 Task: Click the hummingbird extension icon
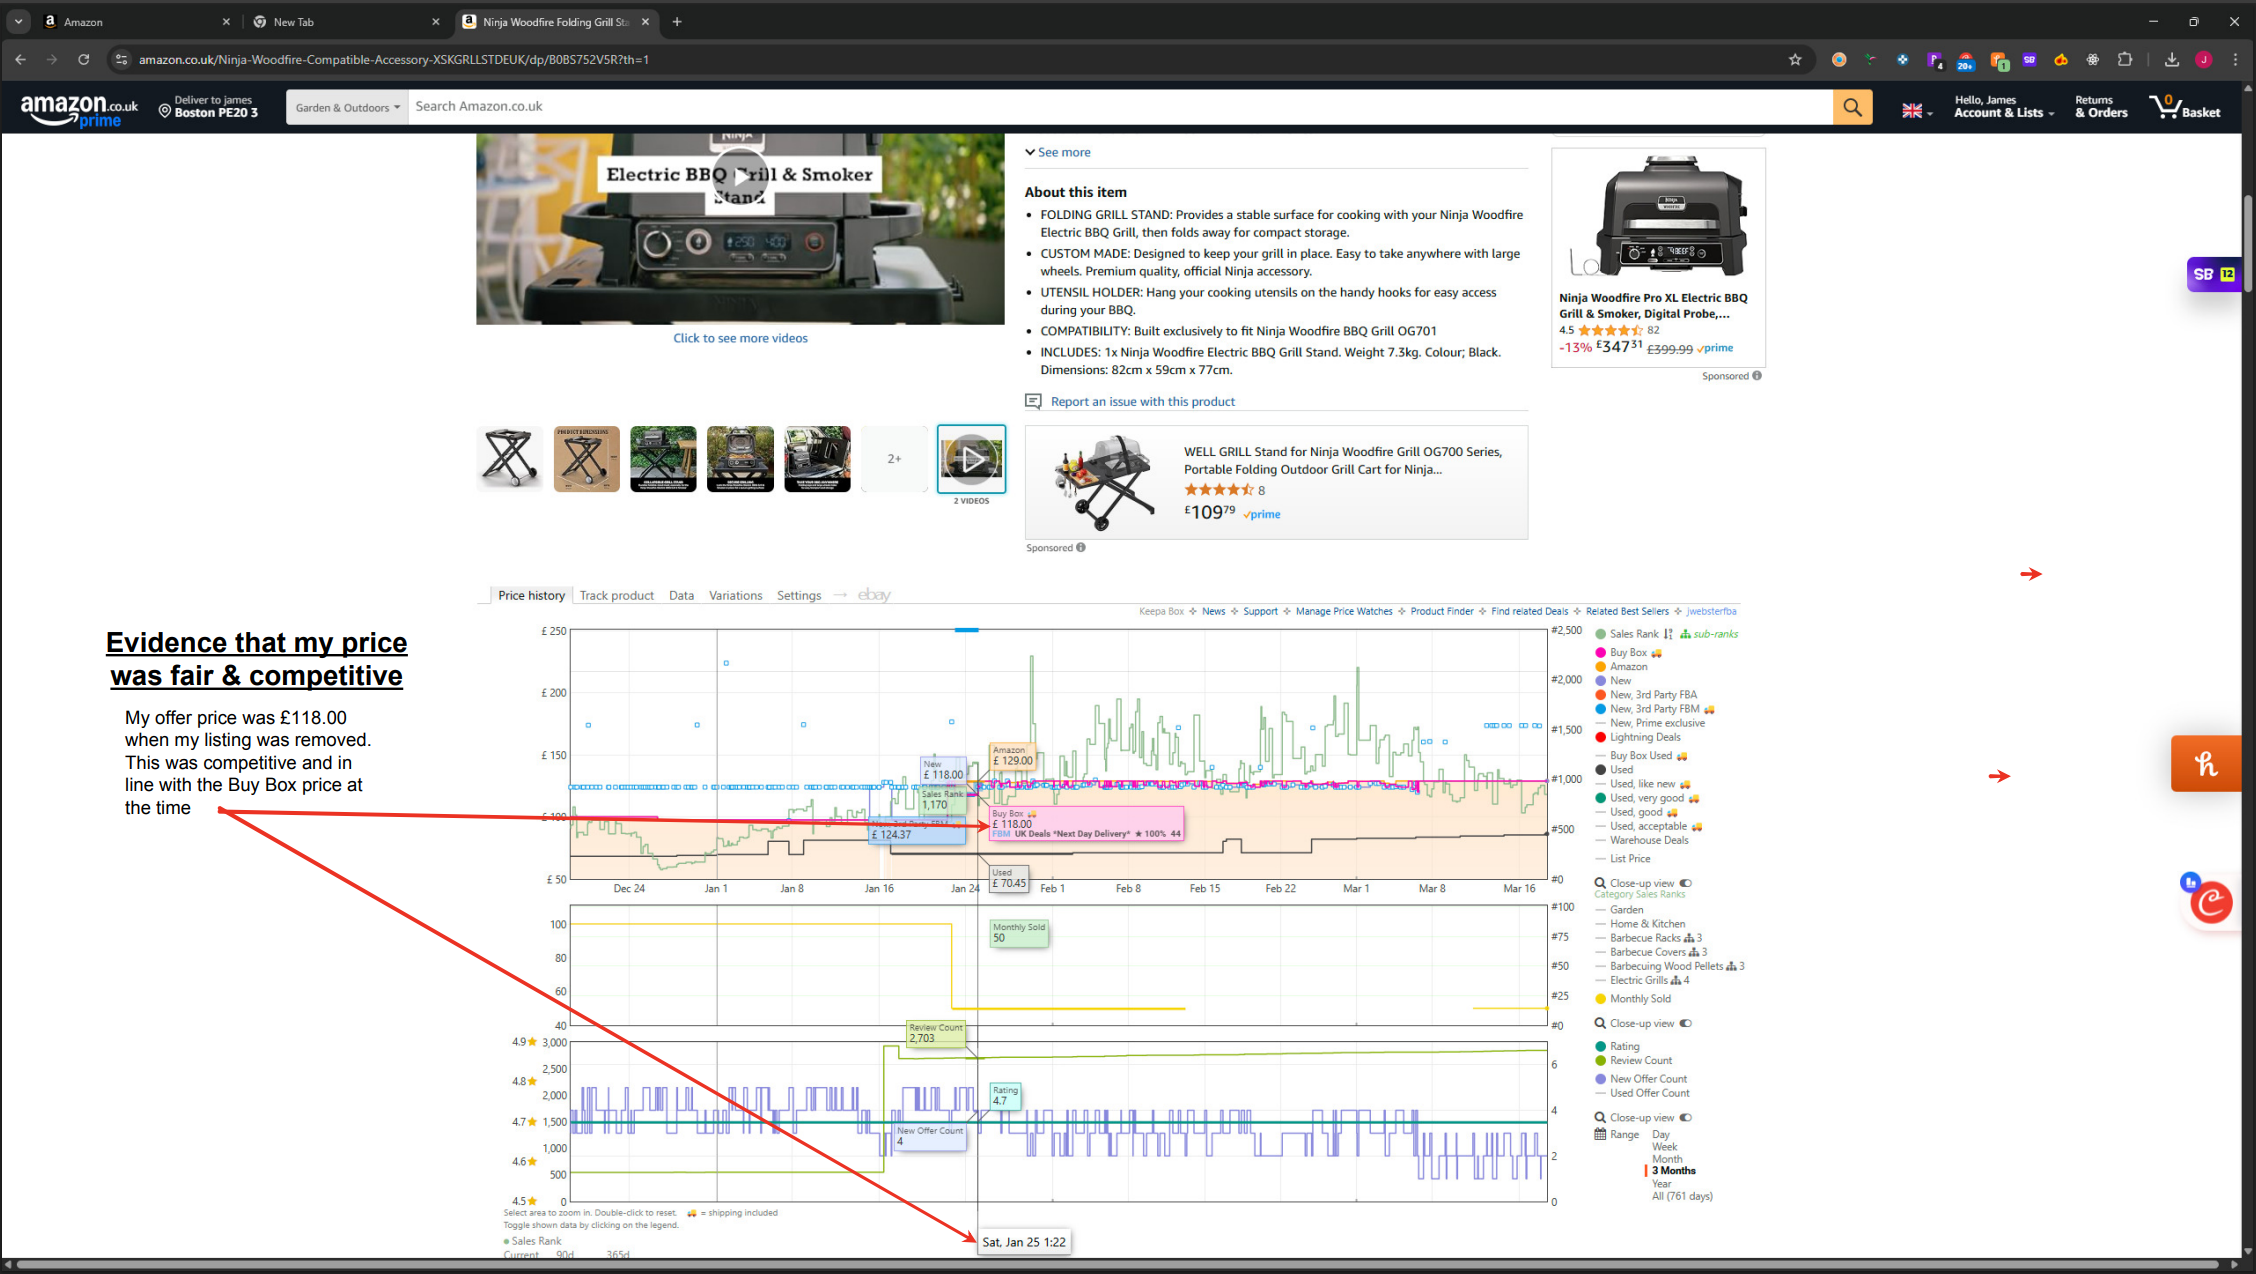point(1870,60)
